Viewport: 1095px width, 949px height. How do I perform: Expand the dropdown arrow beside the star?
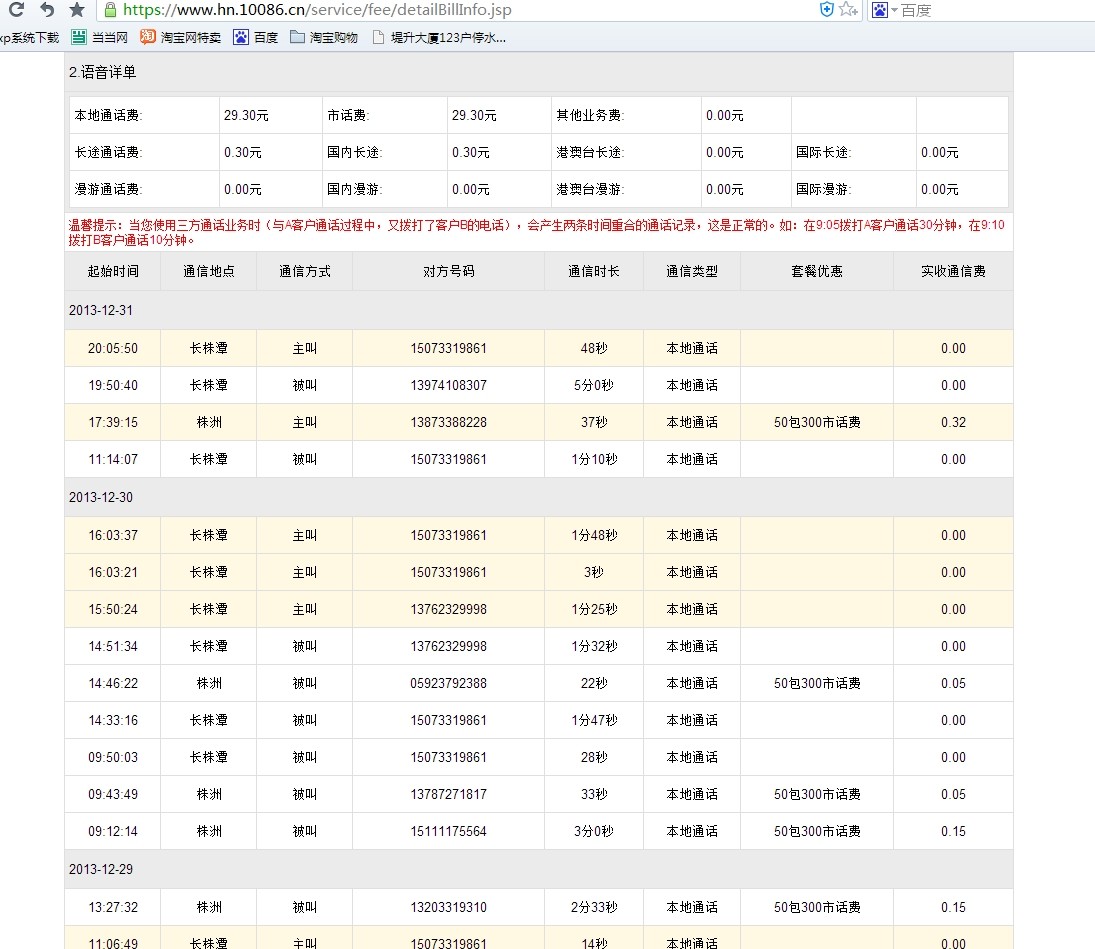click(x=857, y=10)
